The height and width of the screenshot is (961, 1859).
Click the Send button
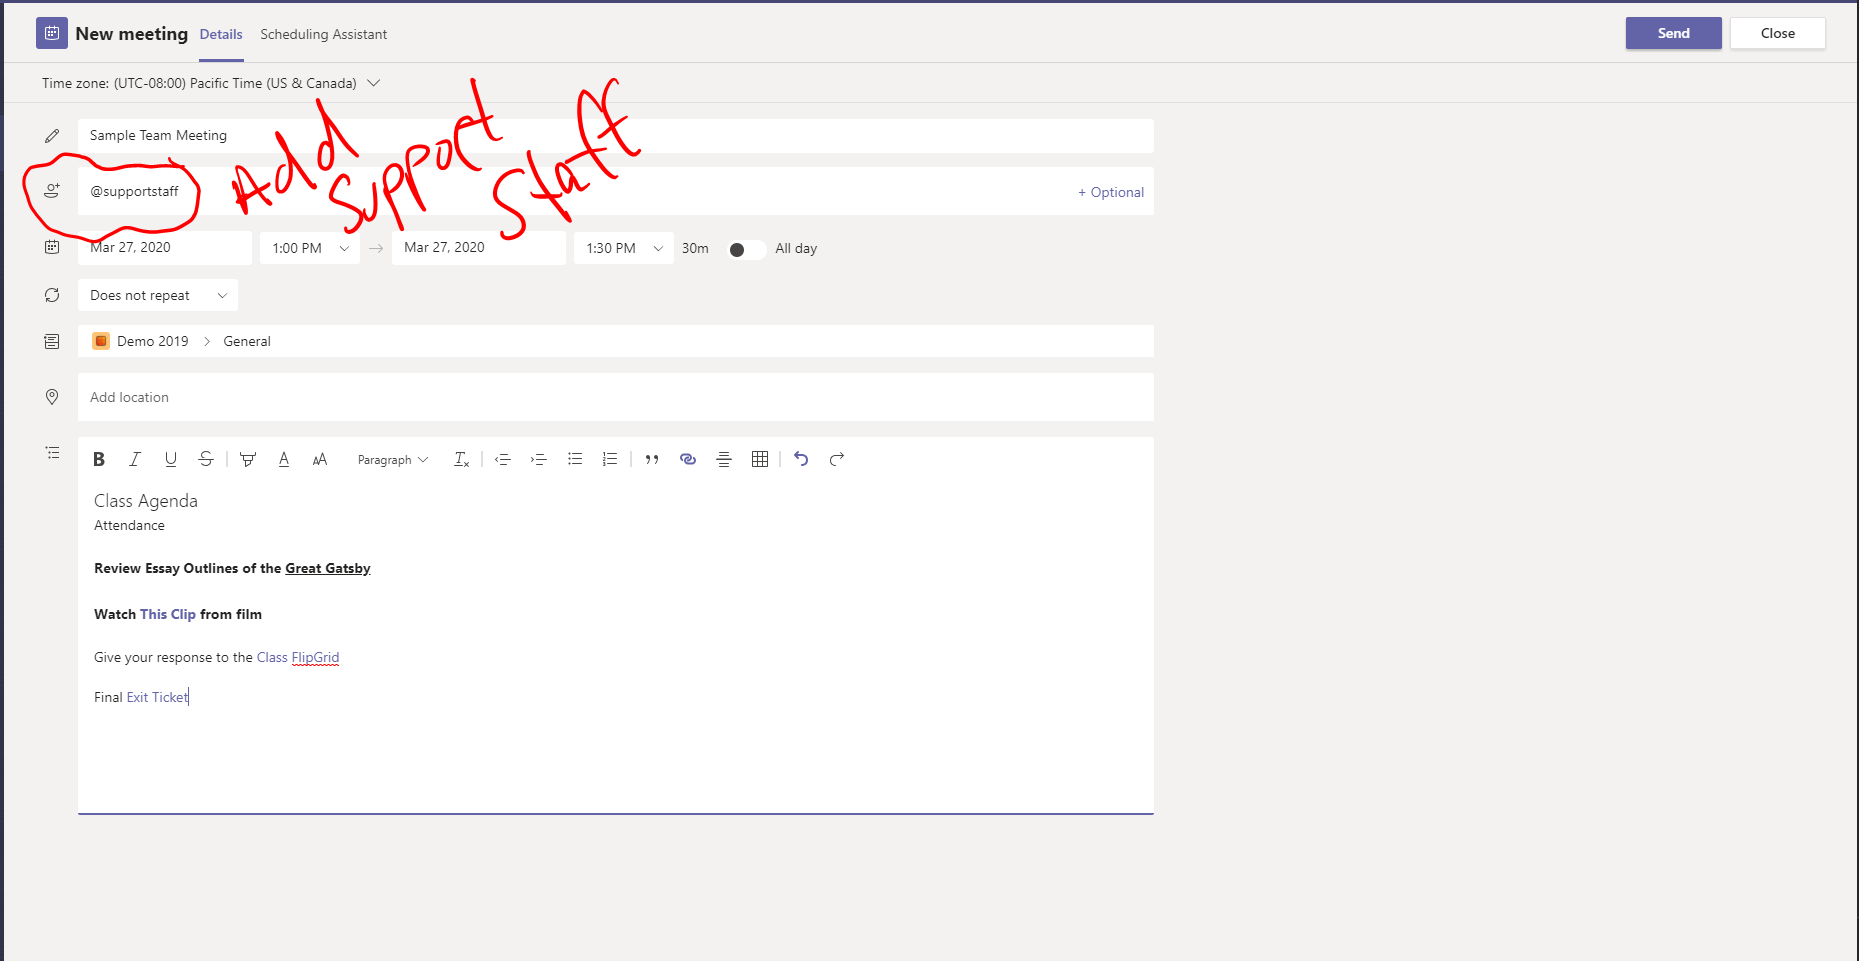click(1673, 33)
